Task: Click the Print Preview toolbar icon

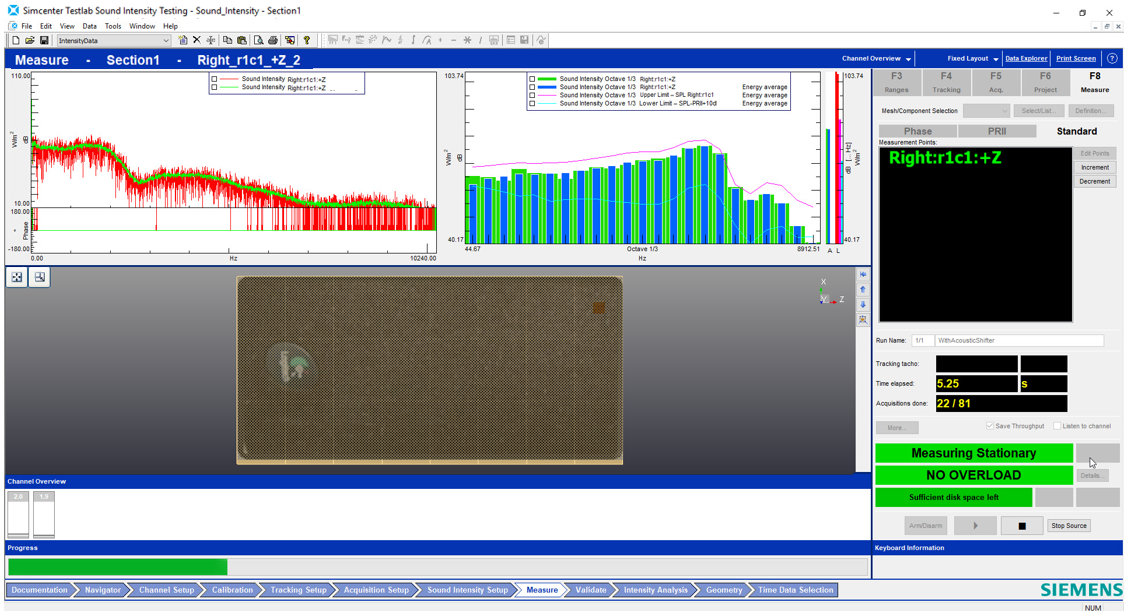Action: (x=258, y=40)
